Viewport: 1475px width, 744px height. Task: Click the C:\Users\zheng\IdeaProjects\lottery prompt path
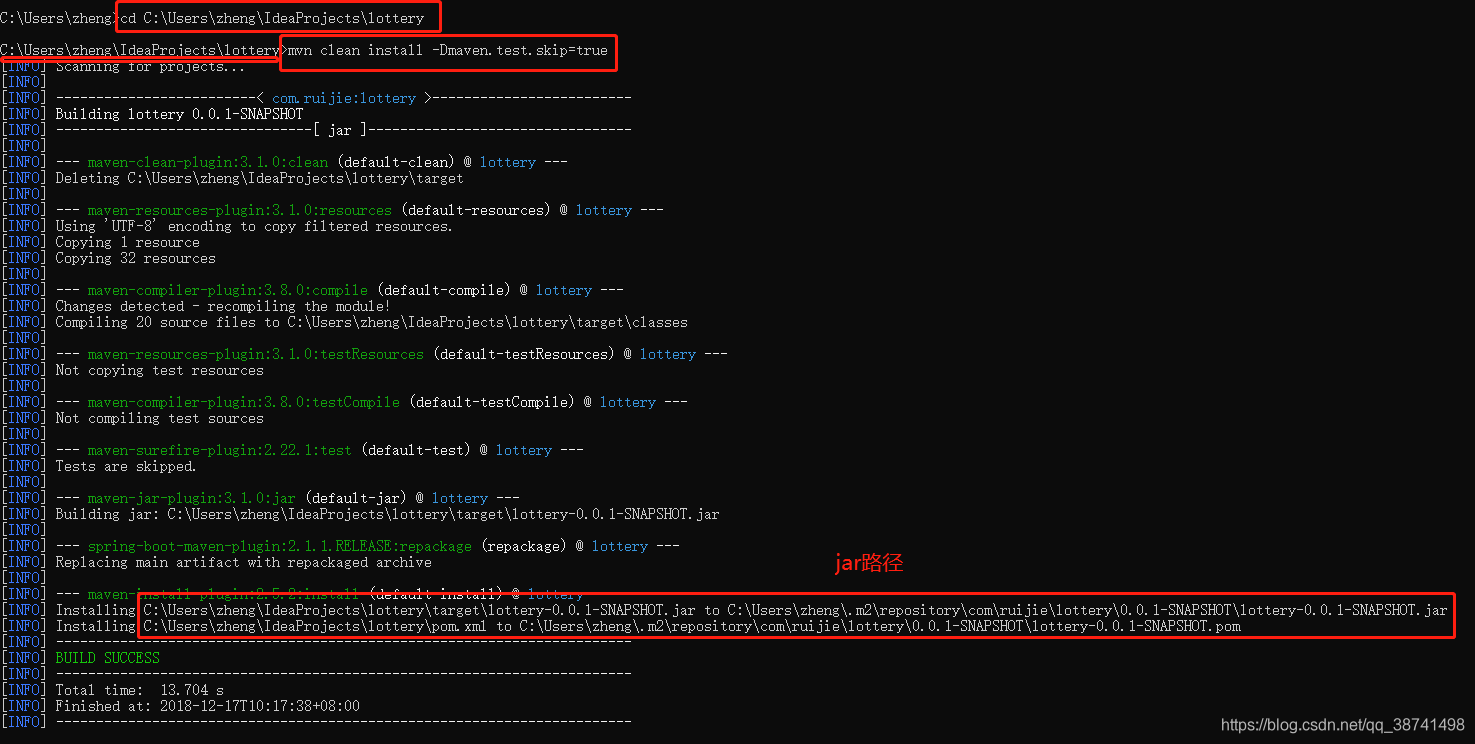click(x=140, y=49)
